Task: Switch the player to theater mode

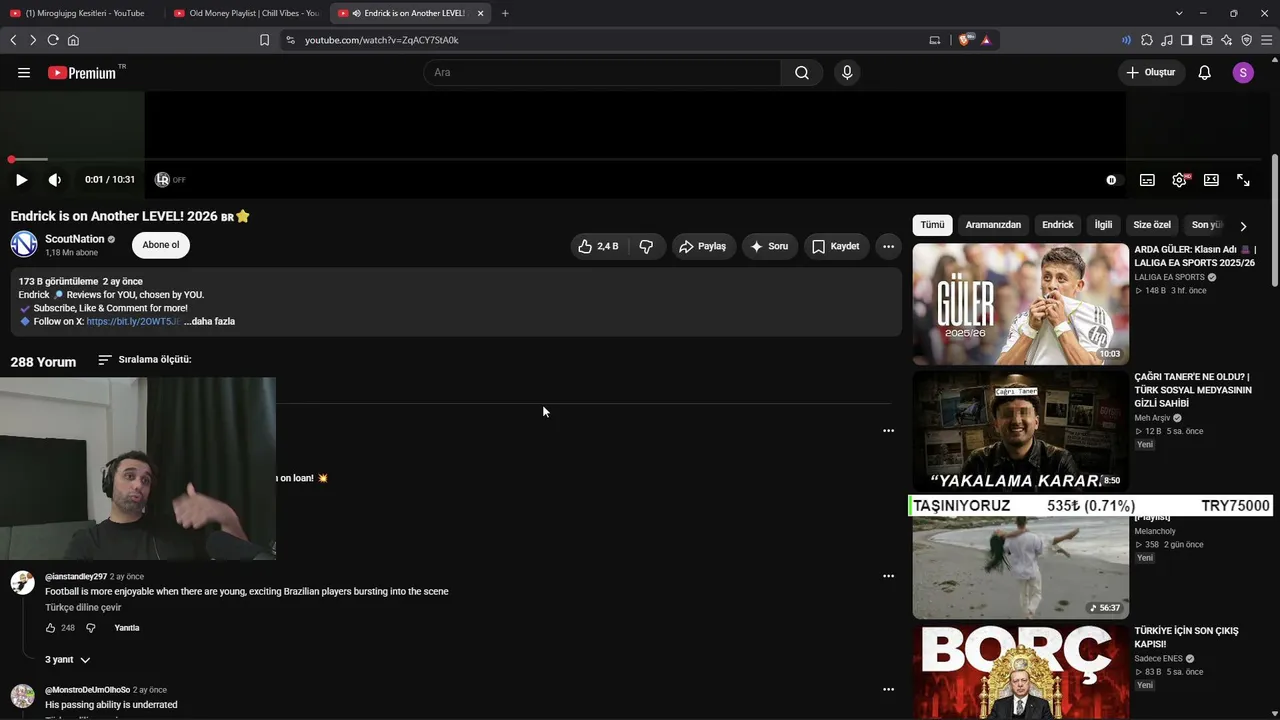Action: pos(1211,180)
